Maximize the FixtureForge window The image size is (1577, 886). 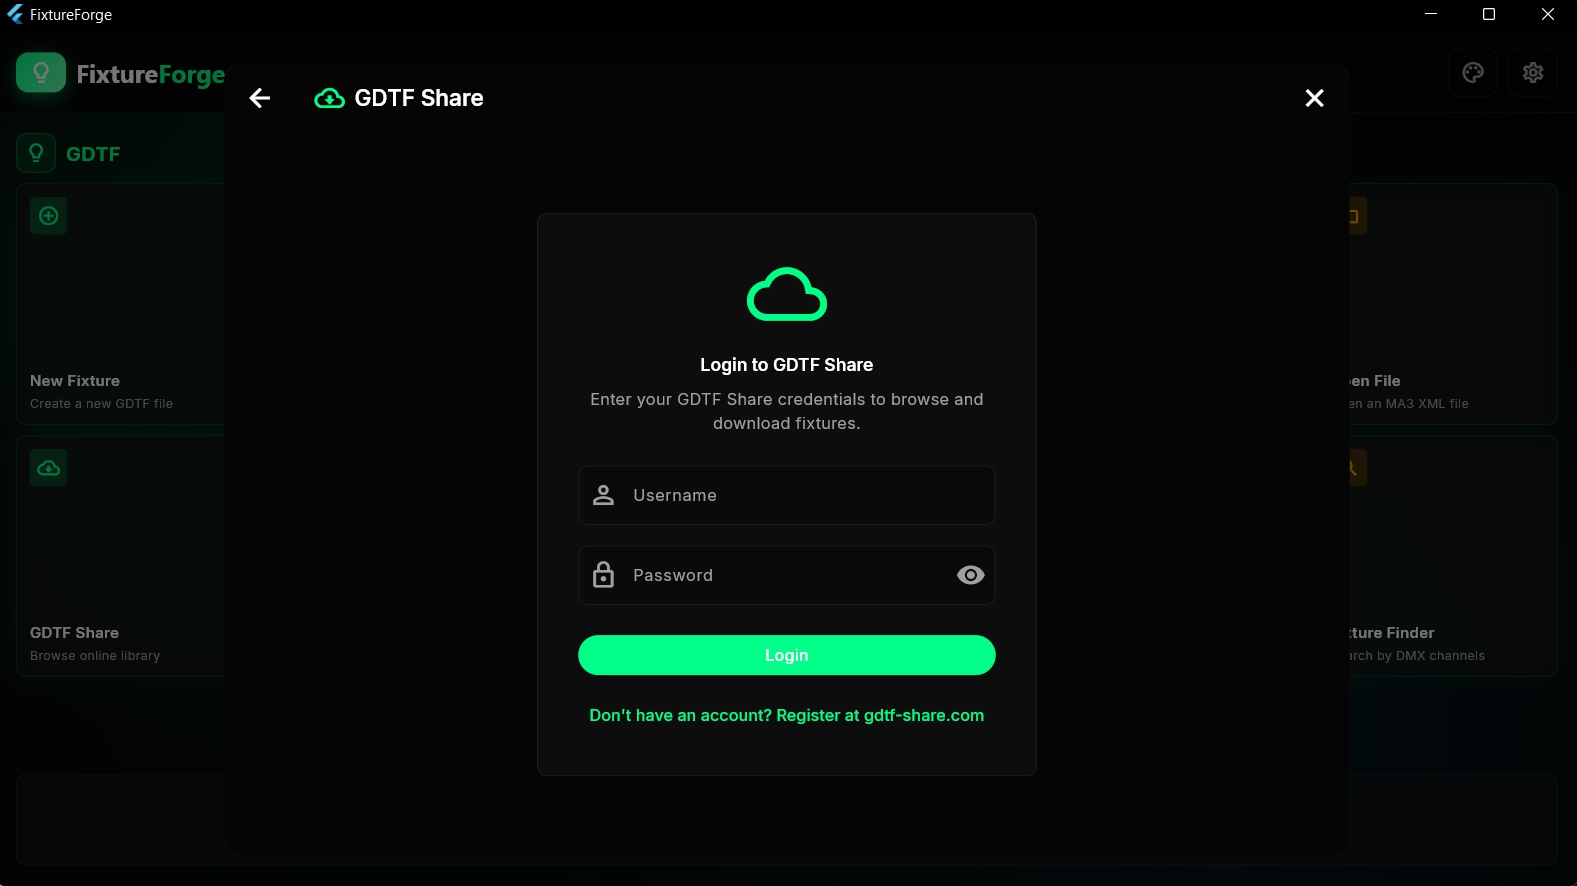[1489, 14]
